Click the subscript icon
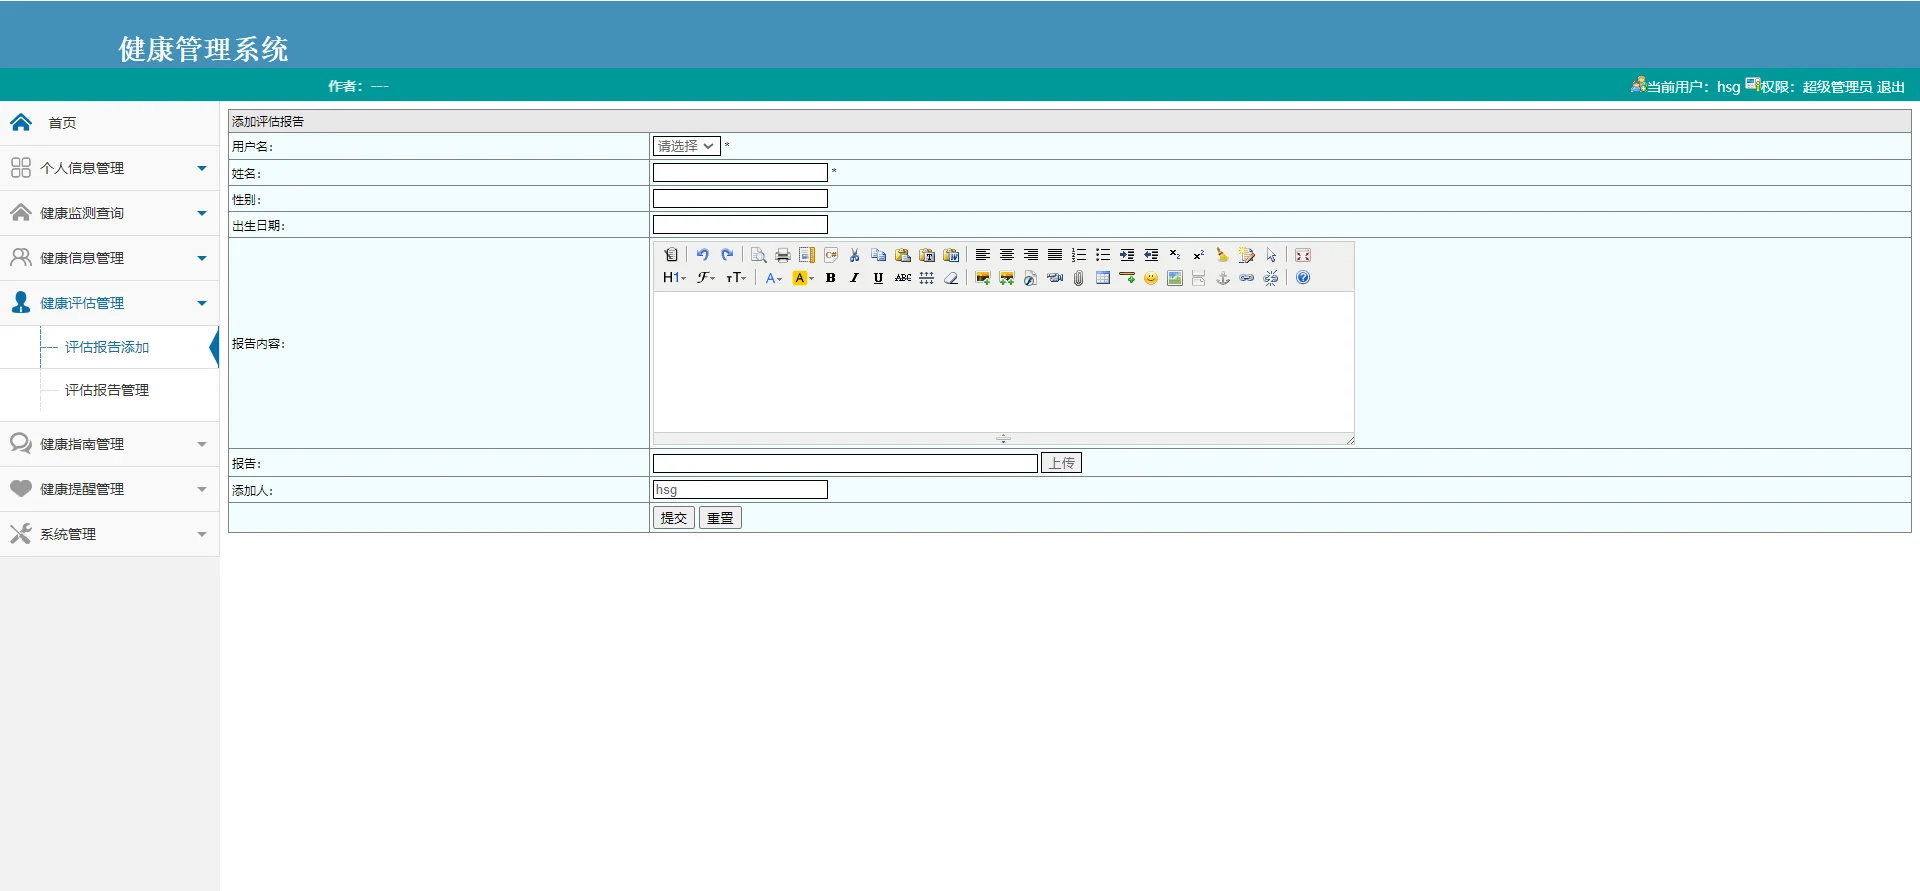Viewport: 1920px width, 891px height. (x=1175, y=255)
